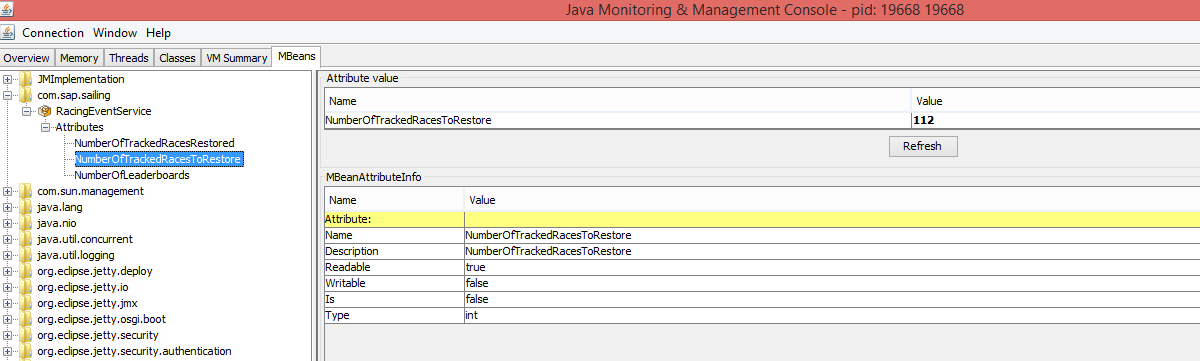Viewport: 1200px width, 361px height.
Task: Switch to the Threads tab
Action: (129, 58)
